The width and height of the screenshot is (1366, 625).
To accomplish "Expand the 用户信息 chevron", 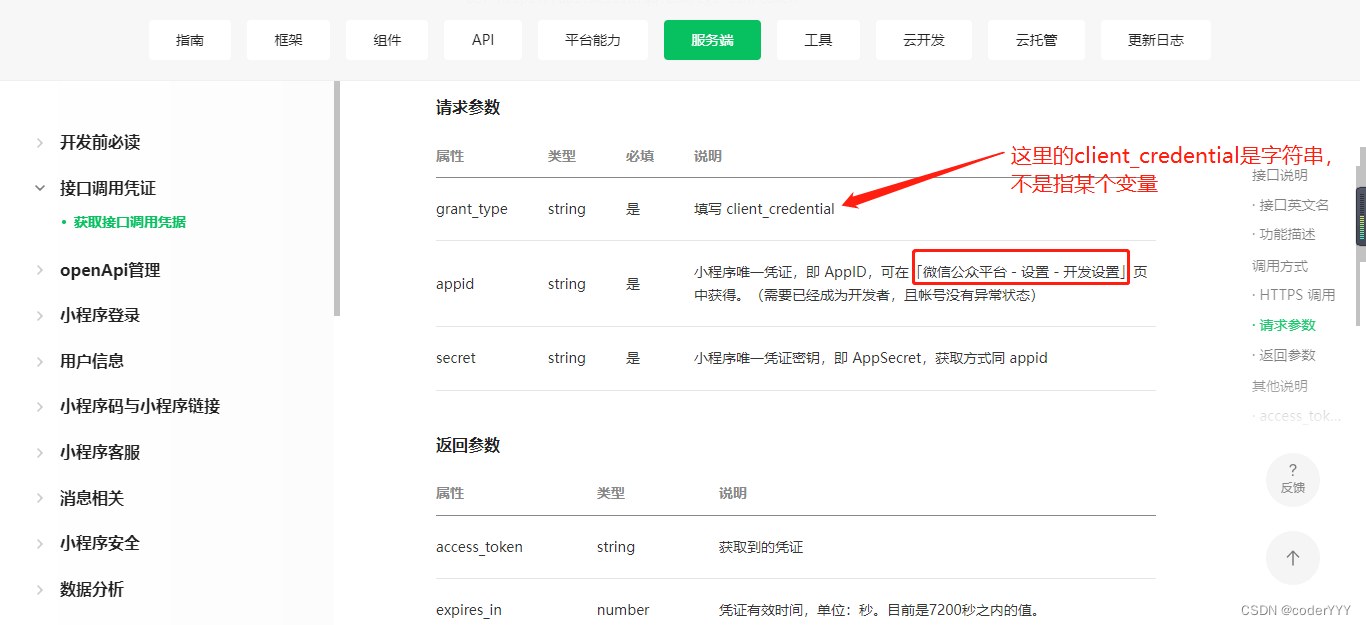I will [40, 361].
